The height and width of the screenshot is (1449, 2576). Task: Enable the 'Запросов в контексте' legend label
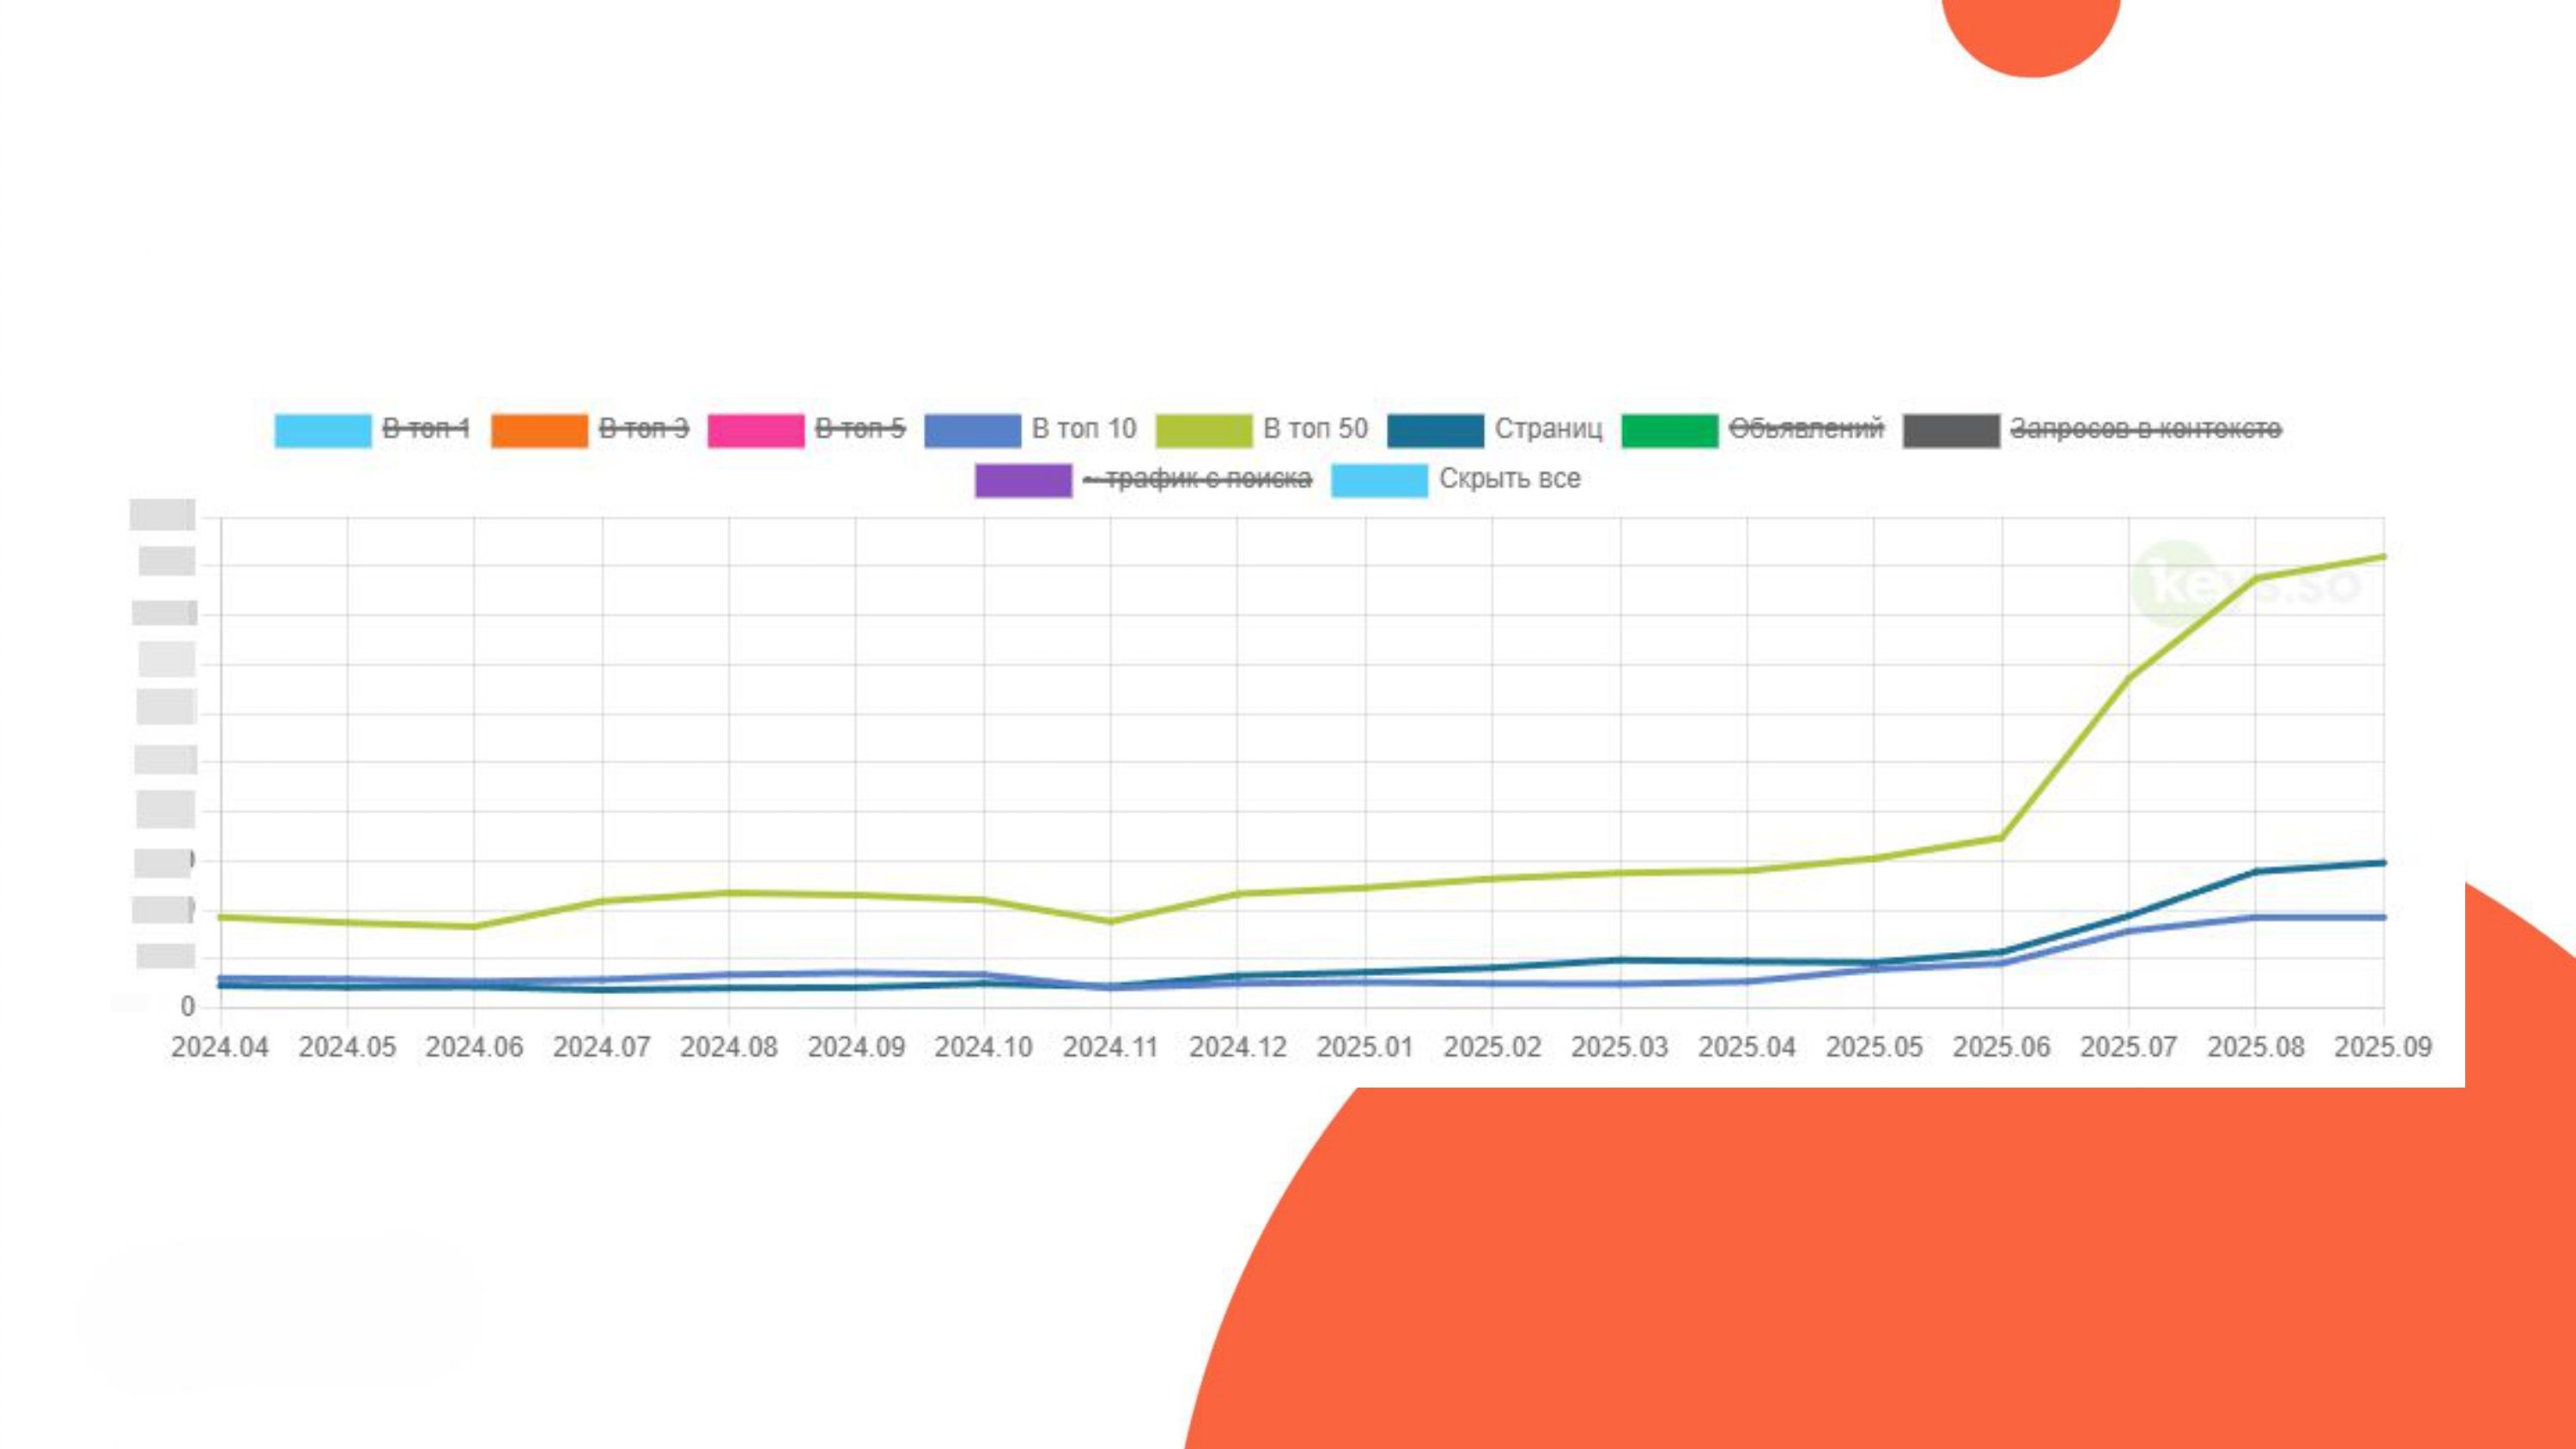point(2146,429)
